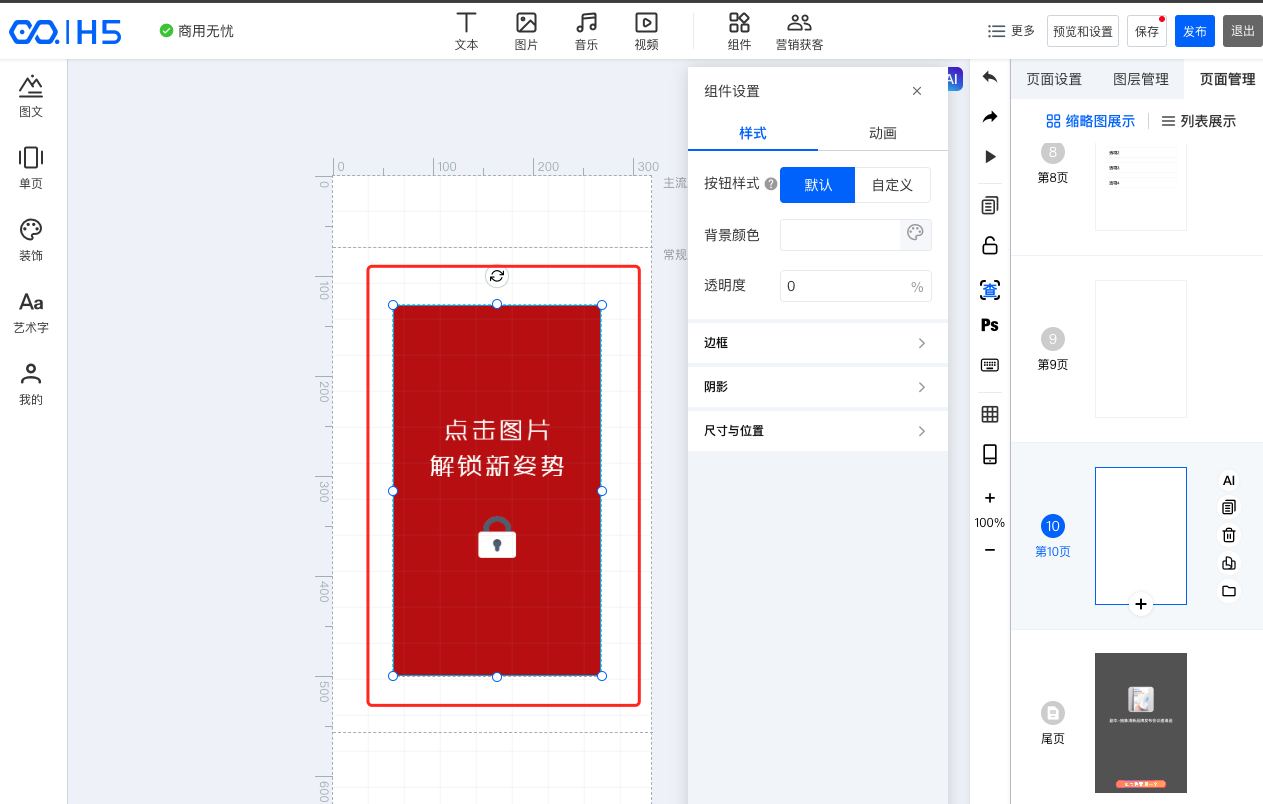
Task: Switch to the 页面设置 tab
Action: 1054,79
